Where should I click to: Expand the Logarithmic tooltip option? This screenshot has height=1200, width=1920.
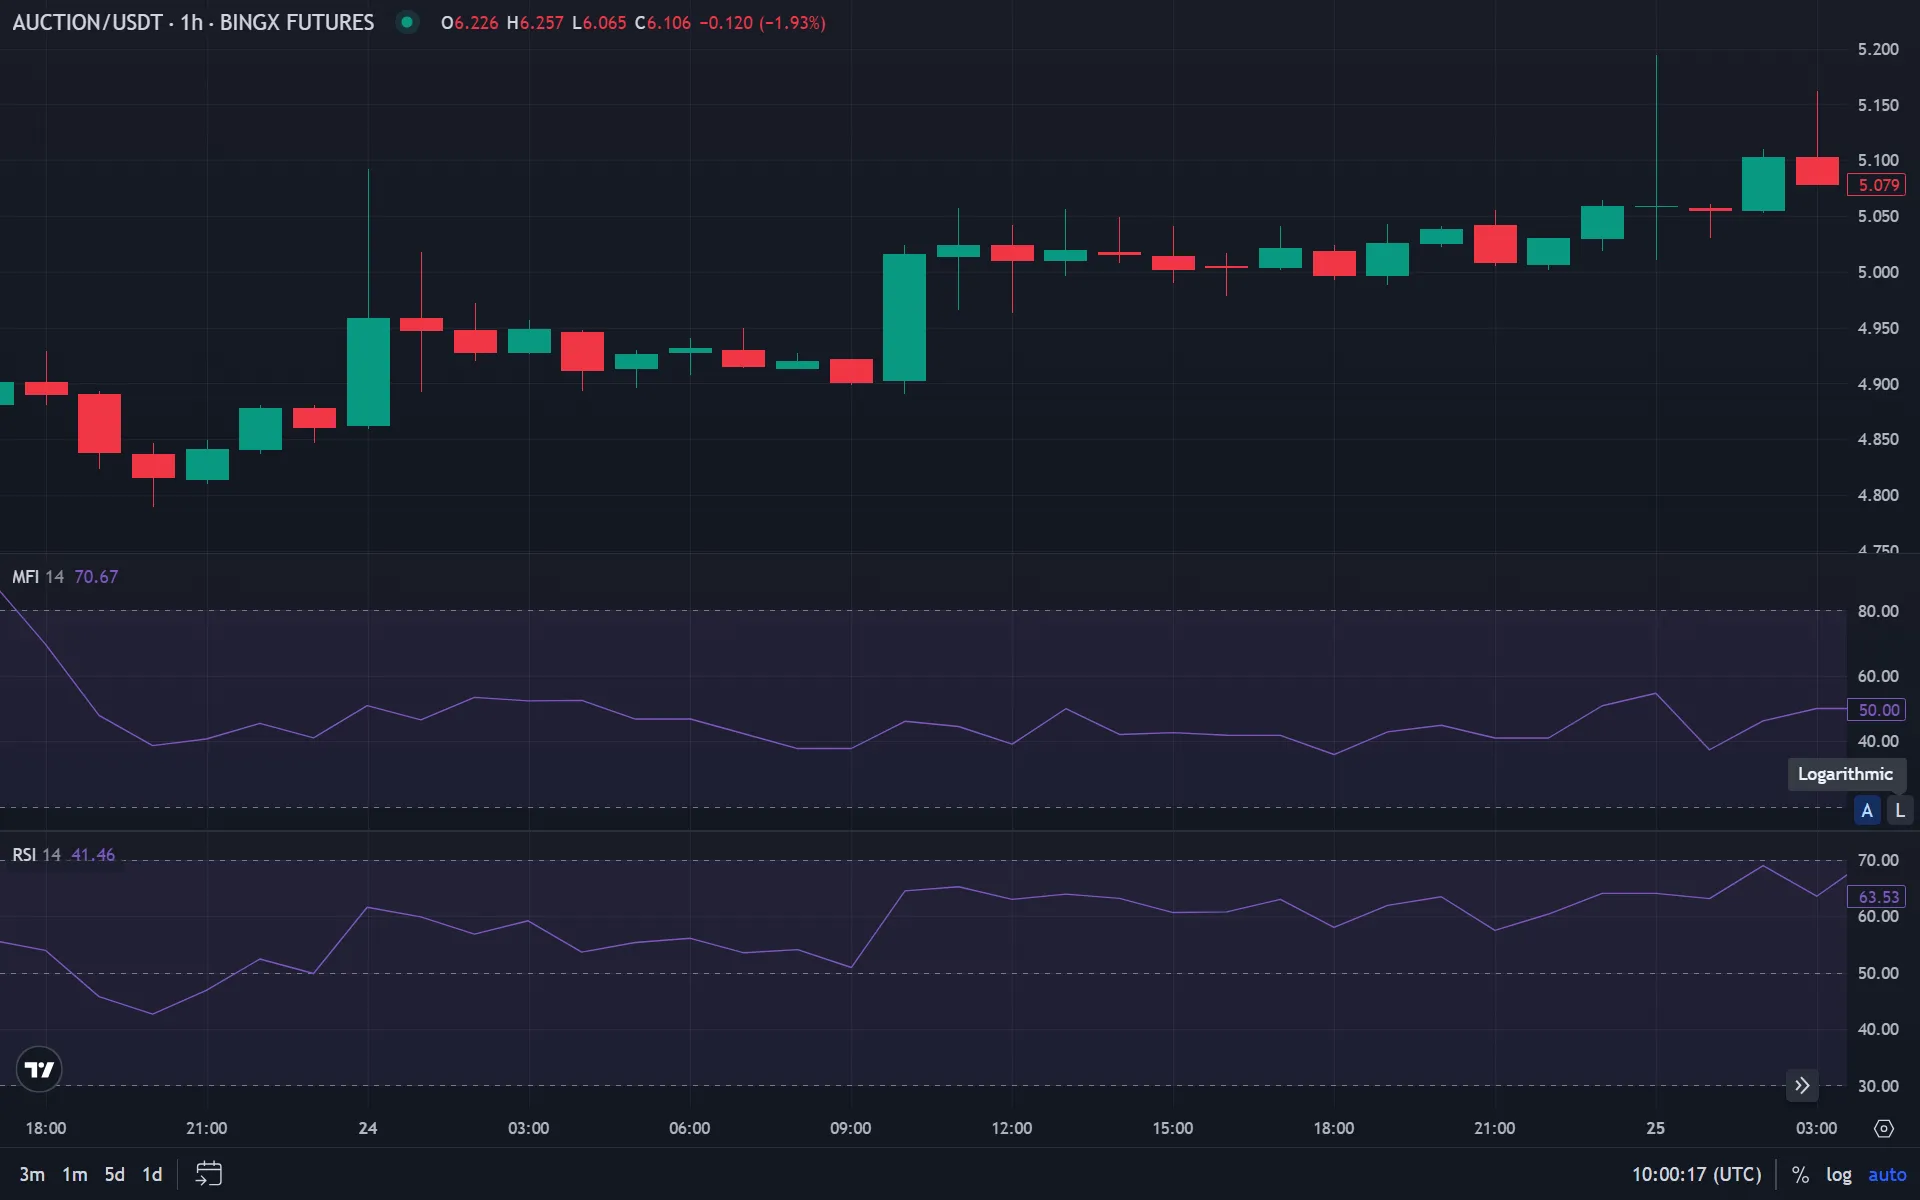tap(1845, 774)
